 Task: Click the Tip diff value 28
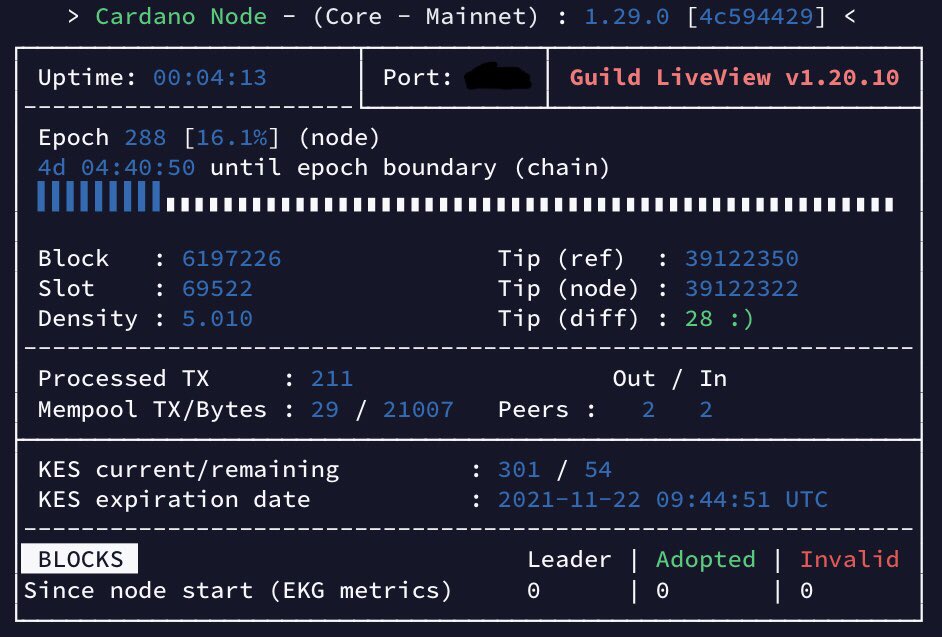[699, 318]
